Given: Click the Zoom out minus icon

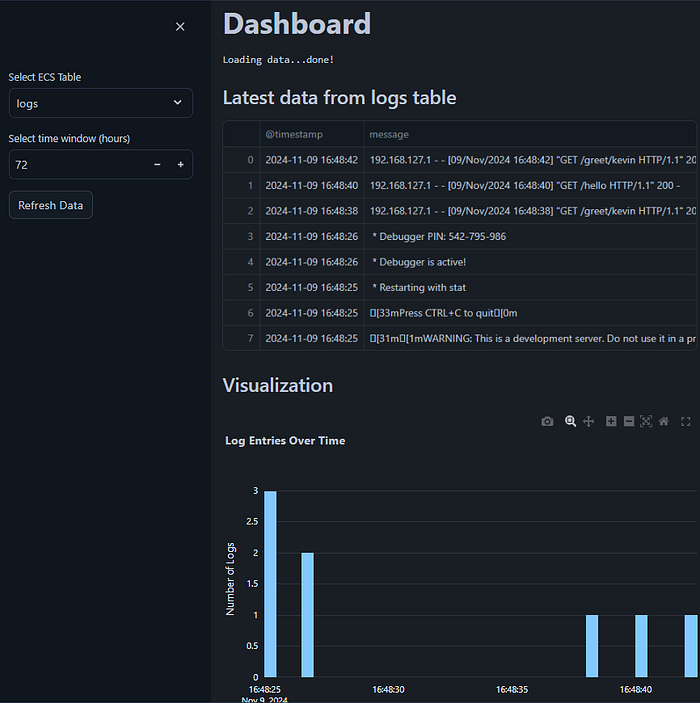Looking at the screenshot, I should tap(629, 422).
